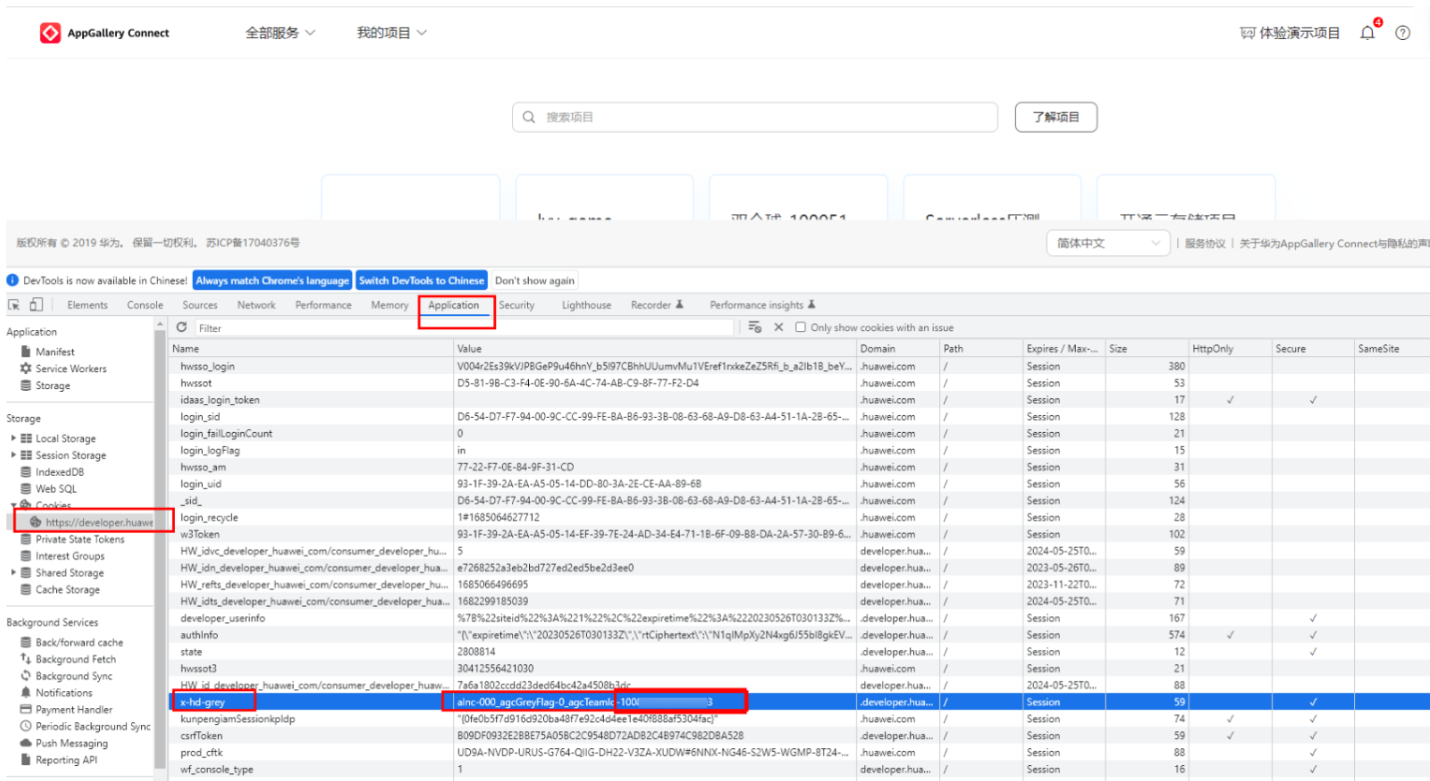The image size is (1430, 781).
Task: Click Always match Chrome's language button
Action: click(272, 281)
